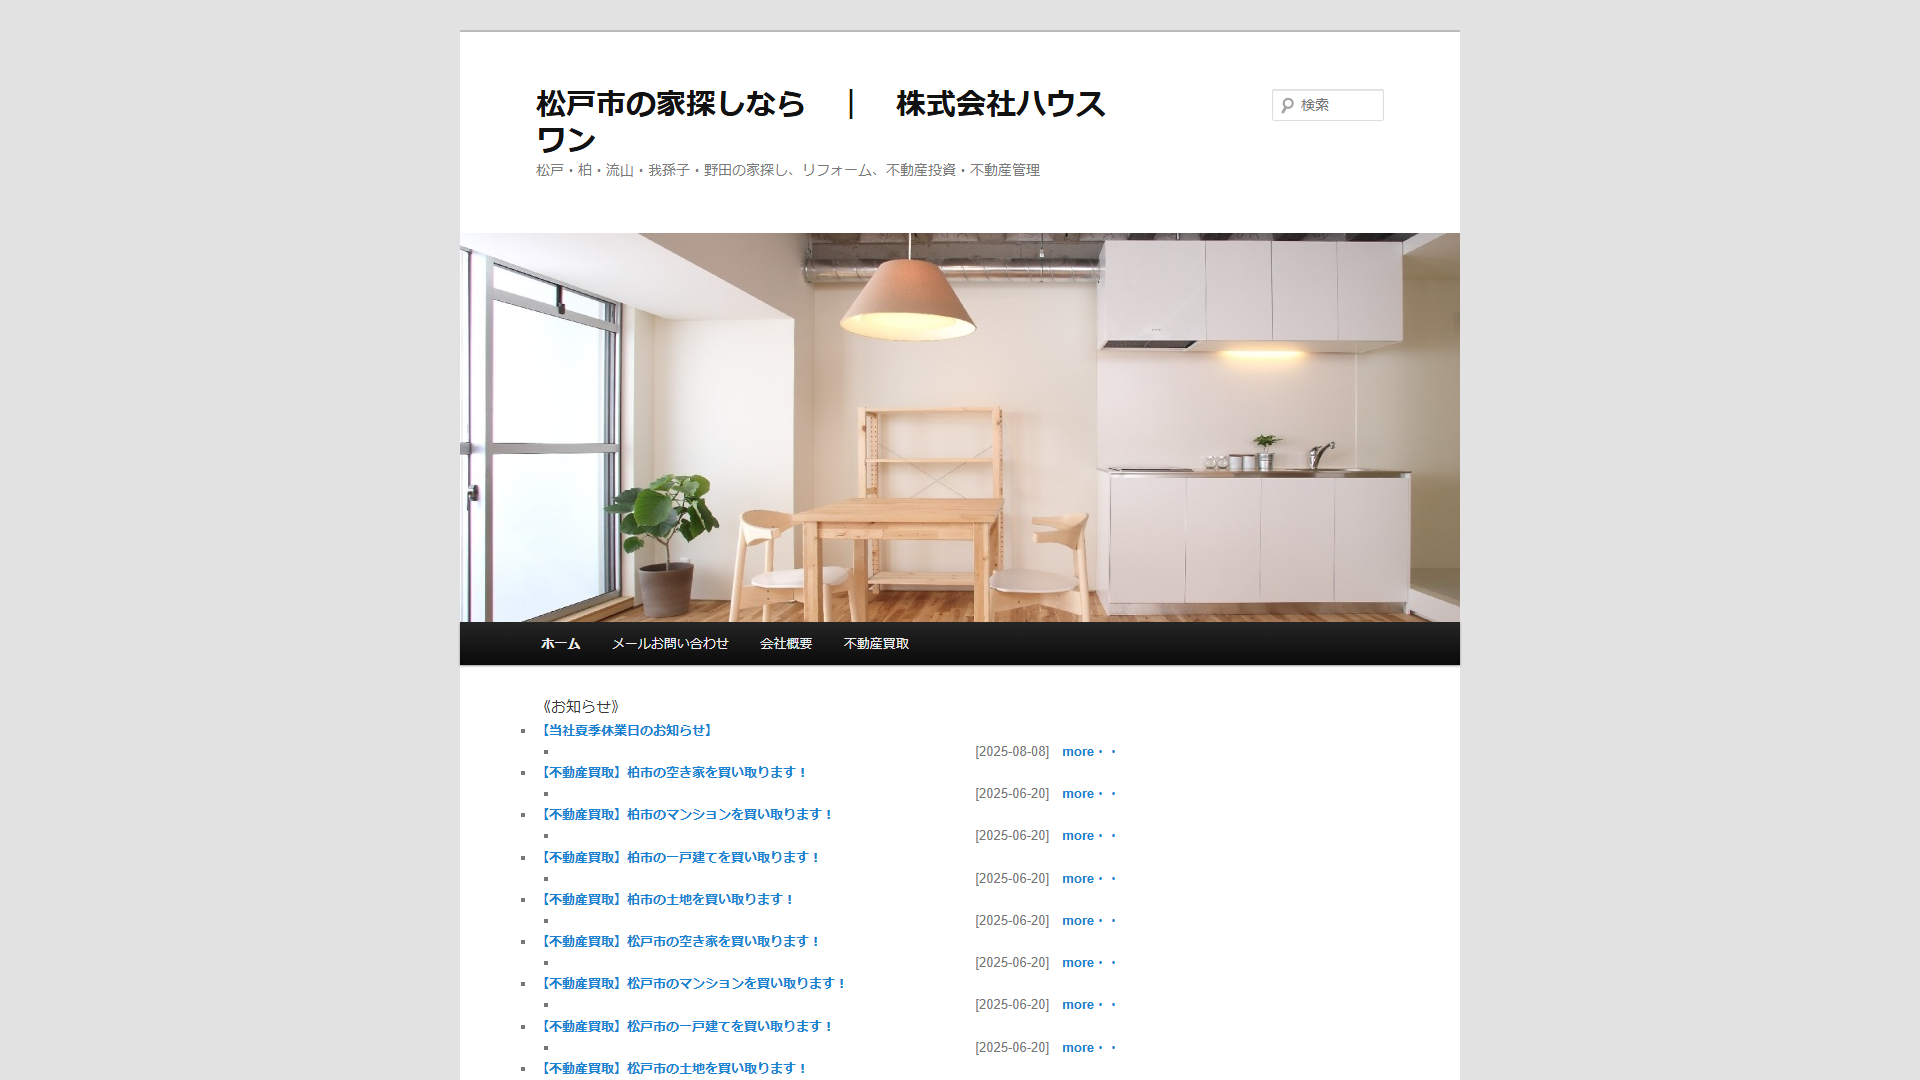Open 松戸市の土地を買い取ります link
Image resolution: width=1920 pixels, height=1080 pixels.
click(x=673, y=1069)
